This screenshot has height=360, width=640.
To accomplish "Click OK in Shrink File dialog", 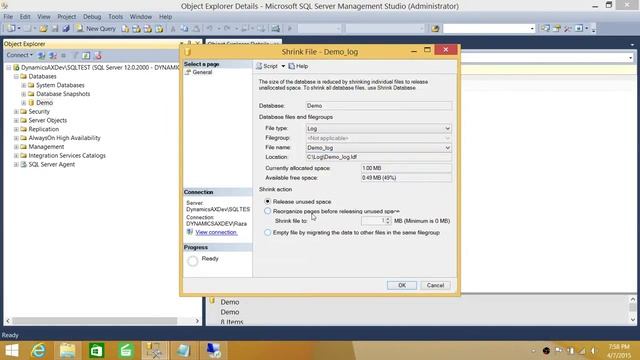I will 402,285.
